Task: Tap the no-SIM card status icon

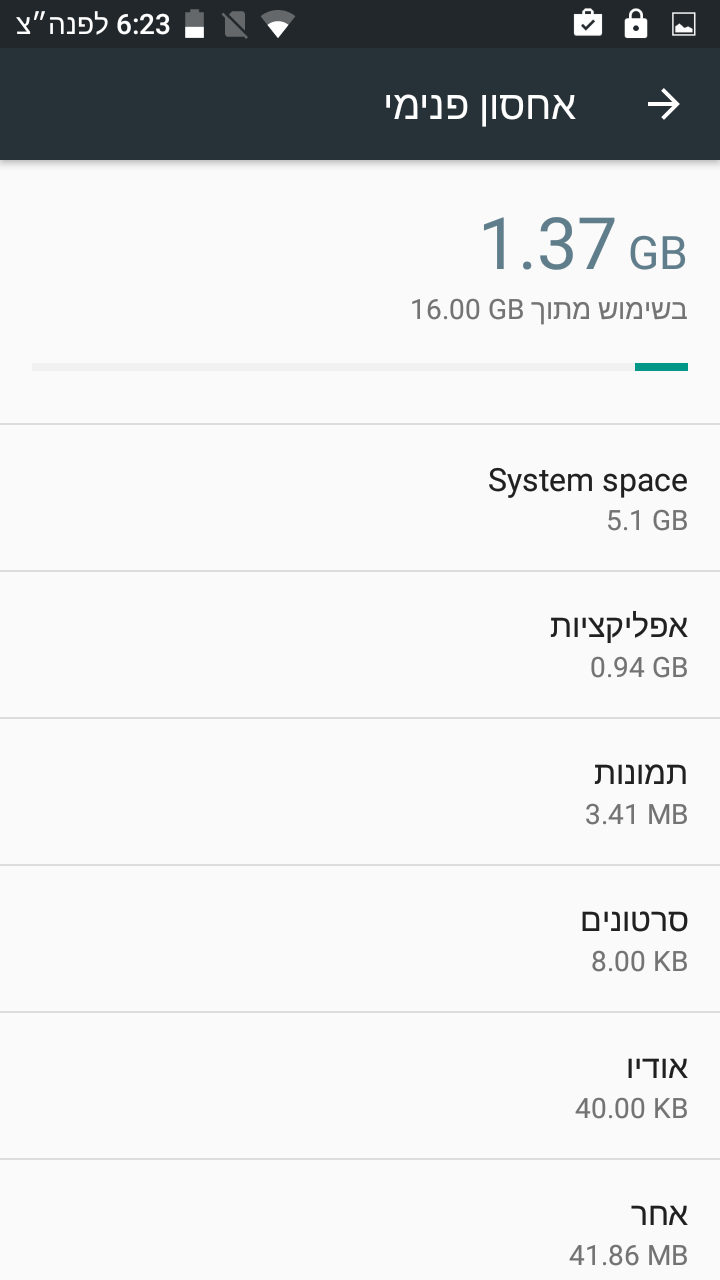Action: click(x=235, y=25)
